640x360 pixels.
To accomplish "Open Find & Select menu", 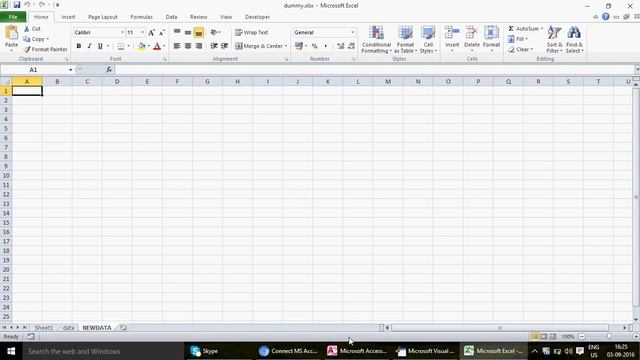I will [574, 39].
